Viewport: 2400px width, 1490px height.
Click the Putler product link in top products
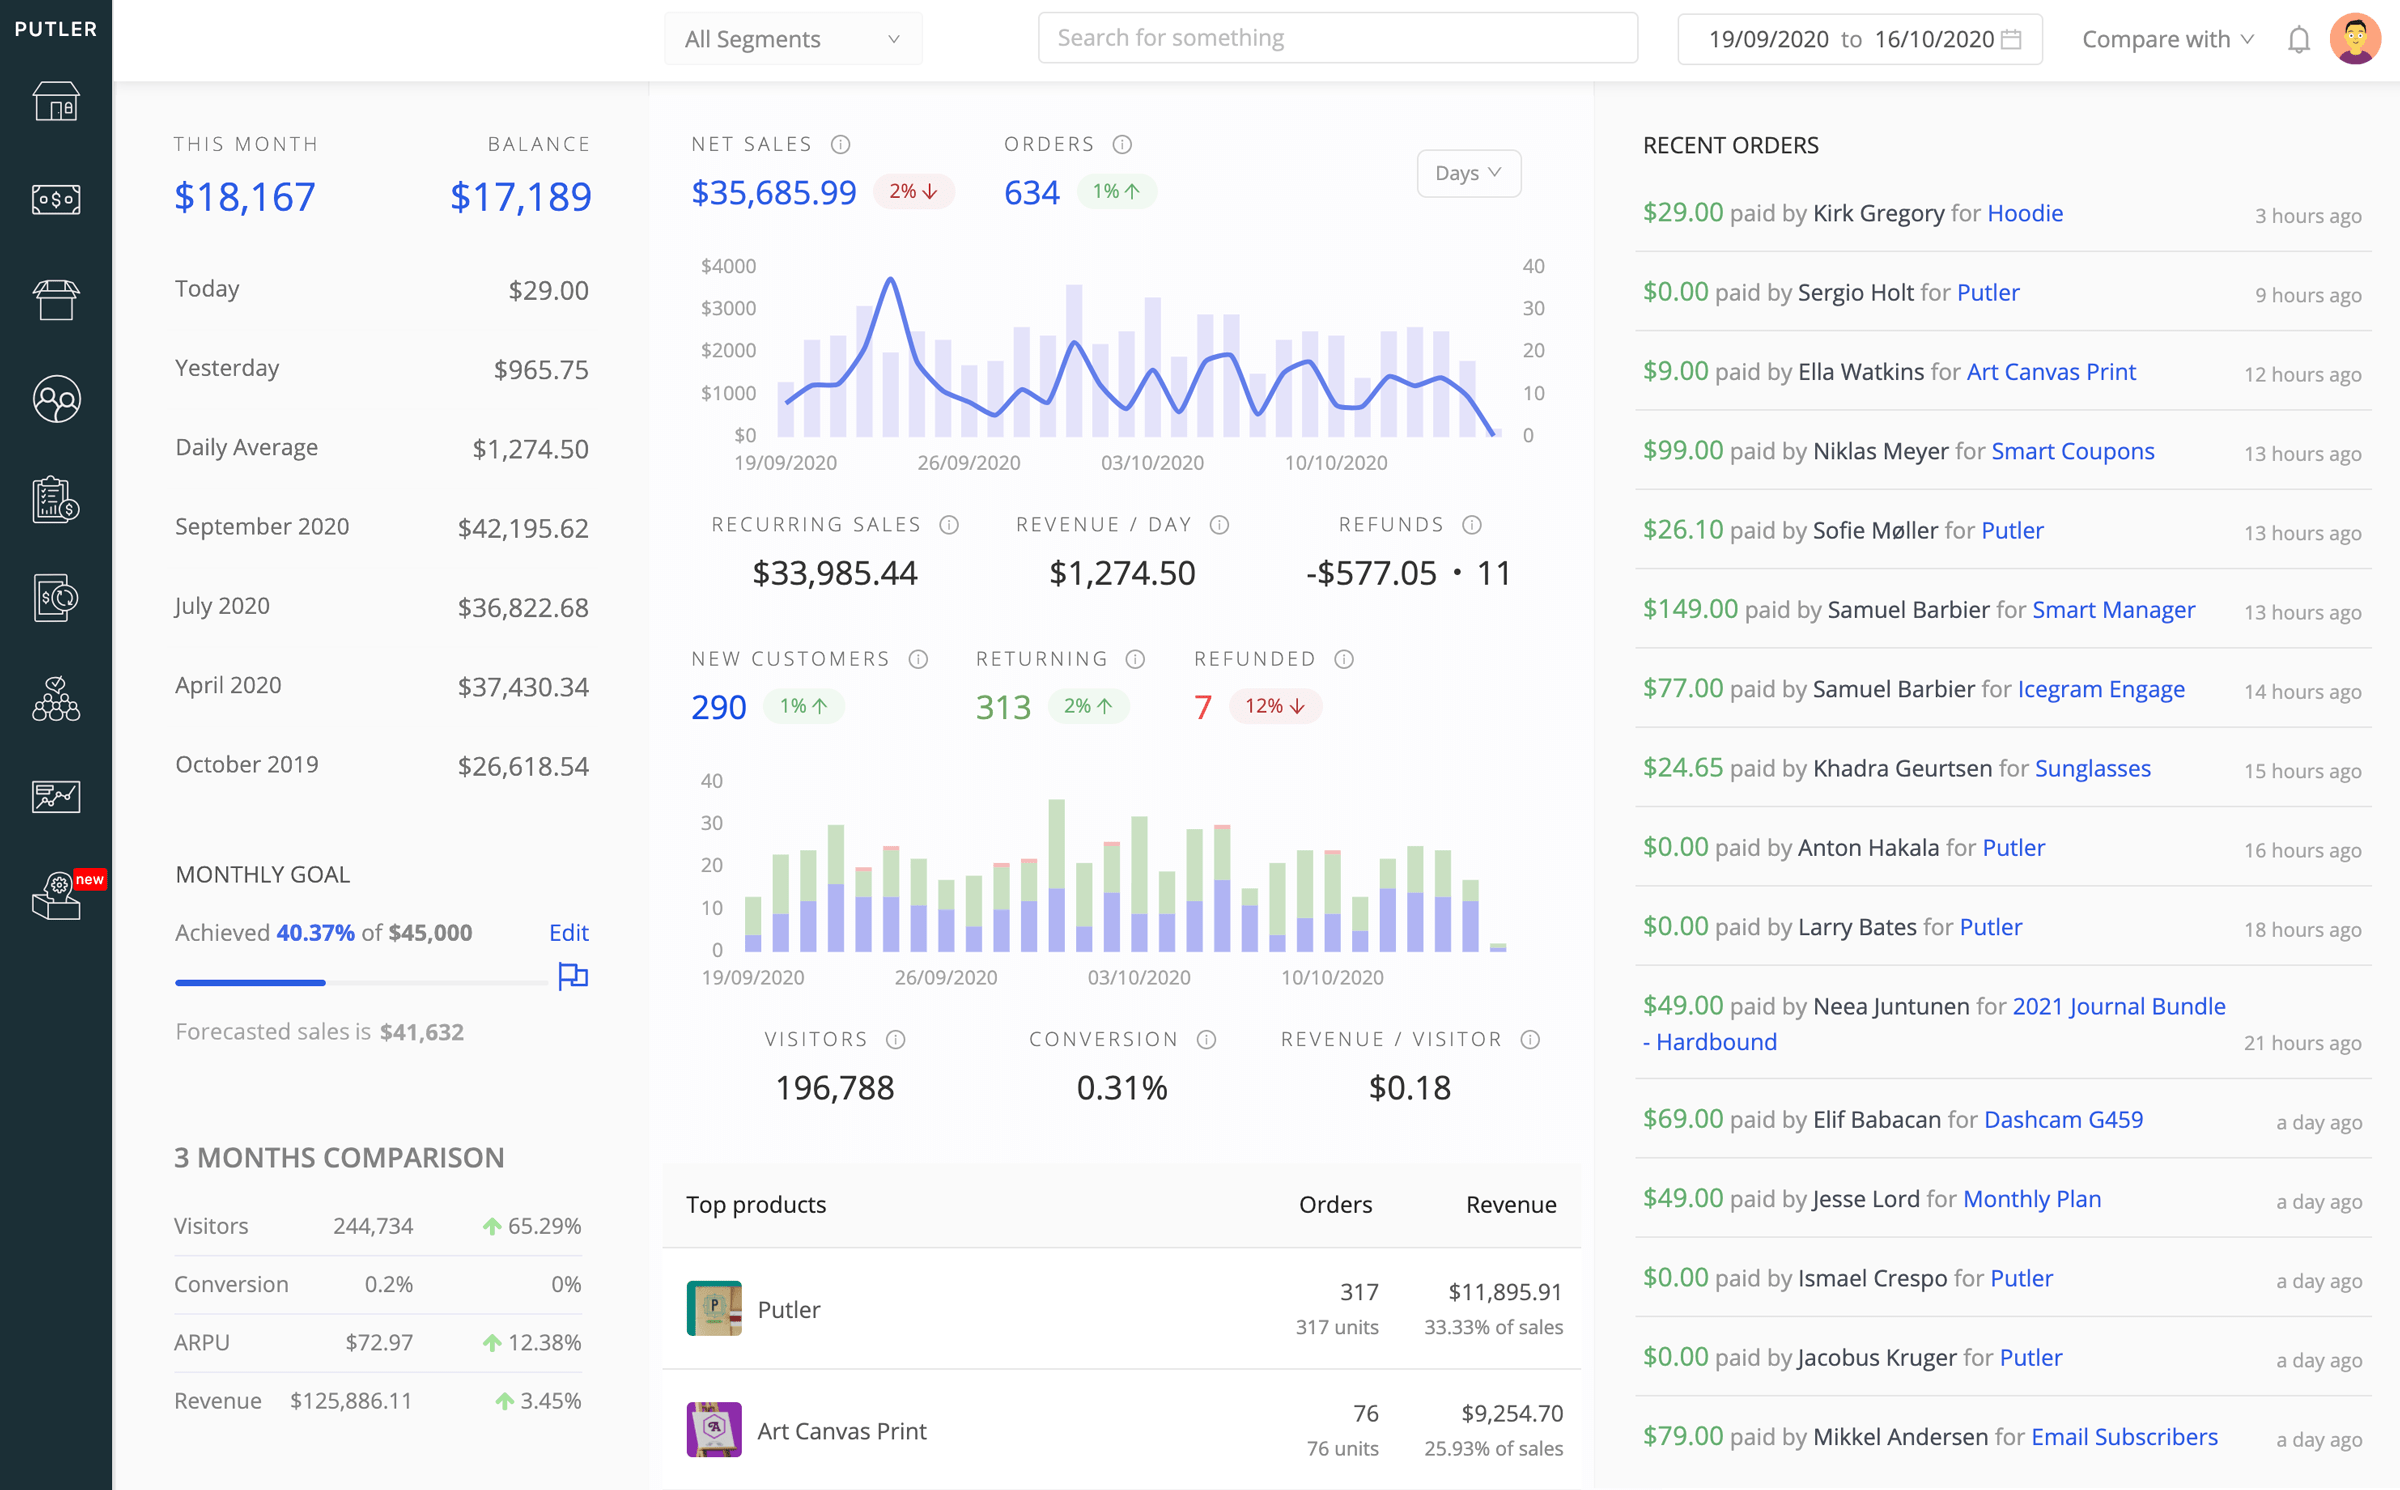tap(788, 1306)
